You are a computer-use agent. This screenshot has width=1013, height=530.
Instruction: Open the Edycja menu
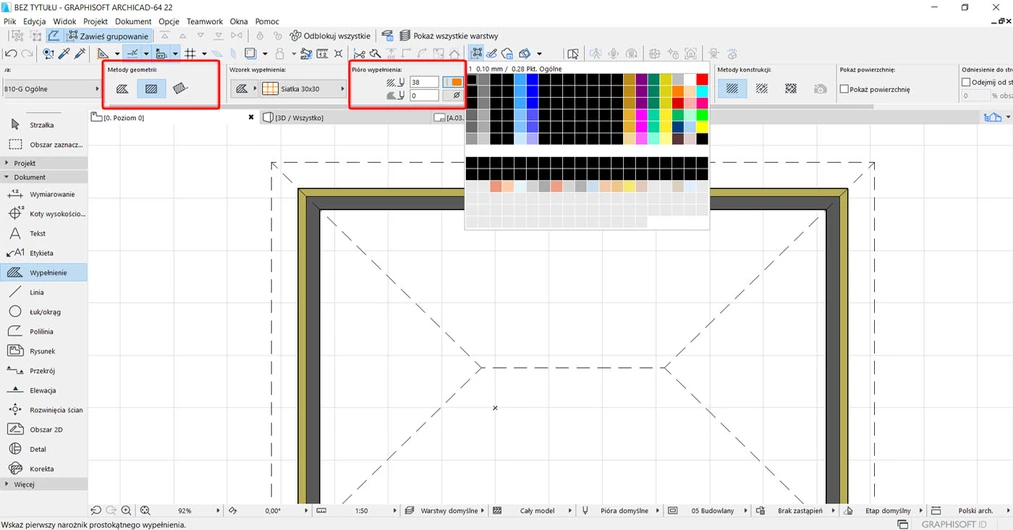pyautogui.click(x=34, y=21)
